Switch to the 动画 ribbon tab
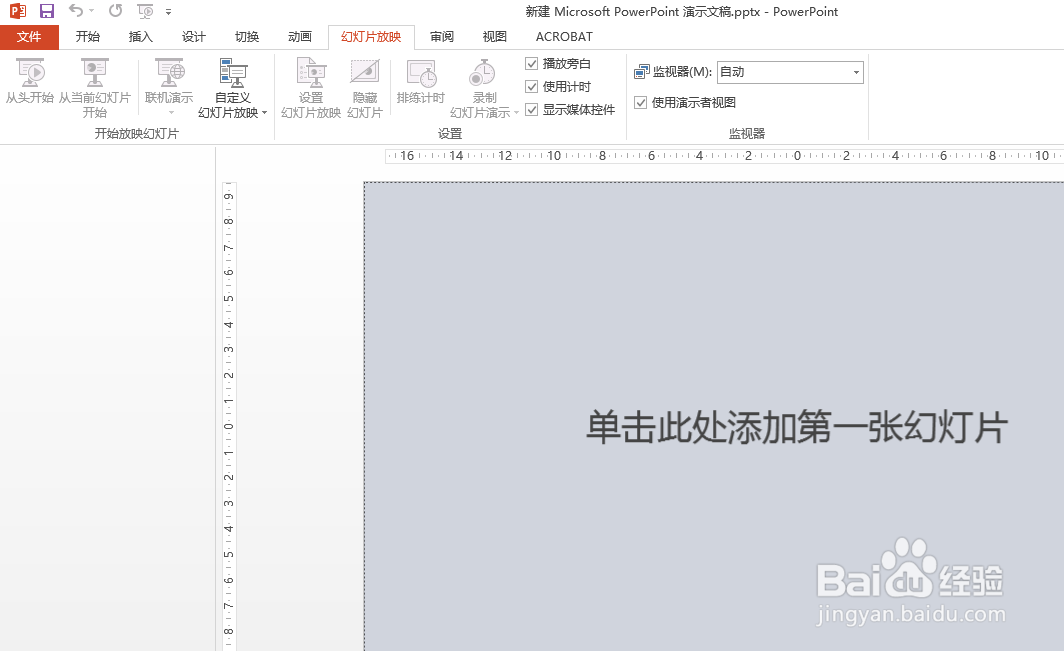The image size is (1064, 651). point(299,36)
